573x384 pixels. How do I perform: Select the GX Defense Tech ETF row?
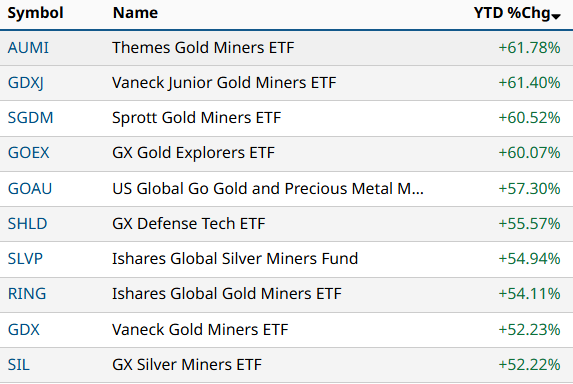click(x=286, y=224)
